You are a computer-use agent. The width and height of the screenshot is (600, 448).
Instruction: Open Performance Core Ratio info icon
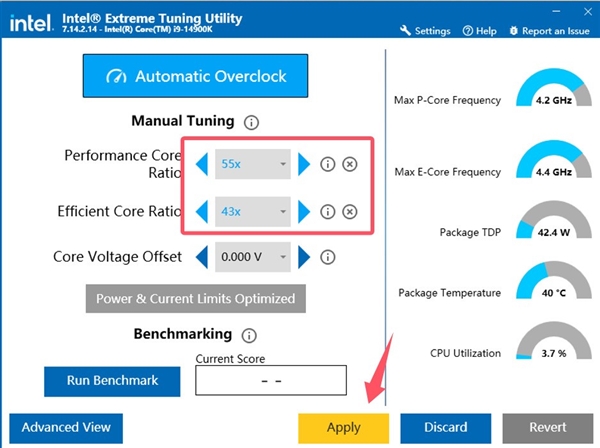[328, 164]
